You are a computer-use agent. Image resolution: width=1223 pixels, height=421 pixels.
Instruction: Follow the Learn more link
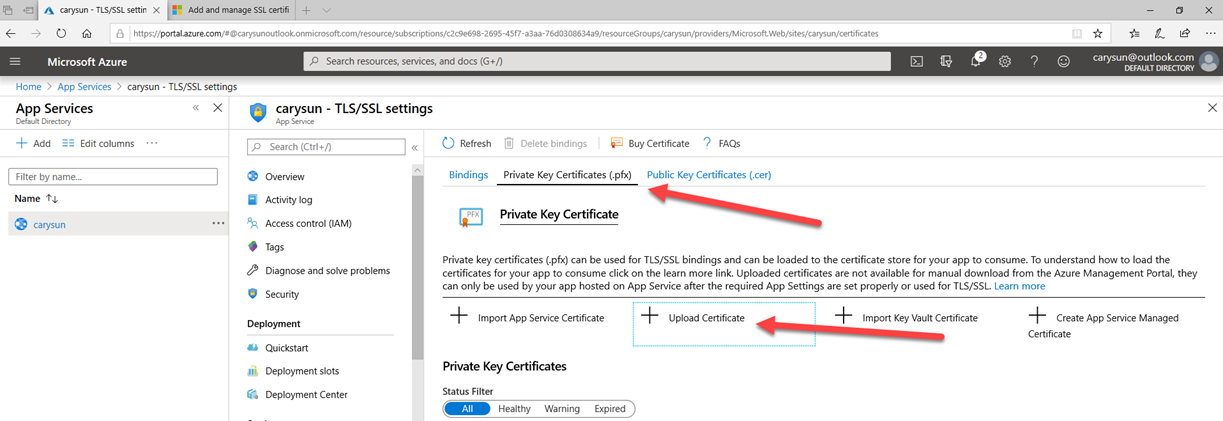(x=1019, y=286)
